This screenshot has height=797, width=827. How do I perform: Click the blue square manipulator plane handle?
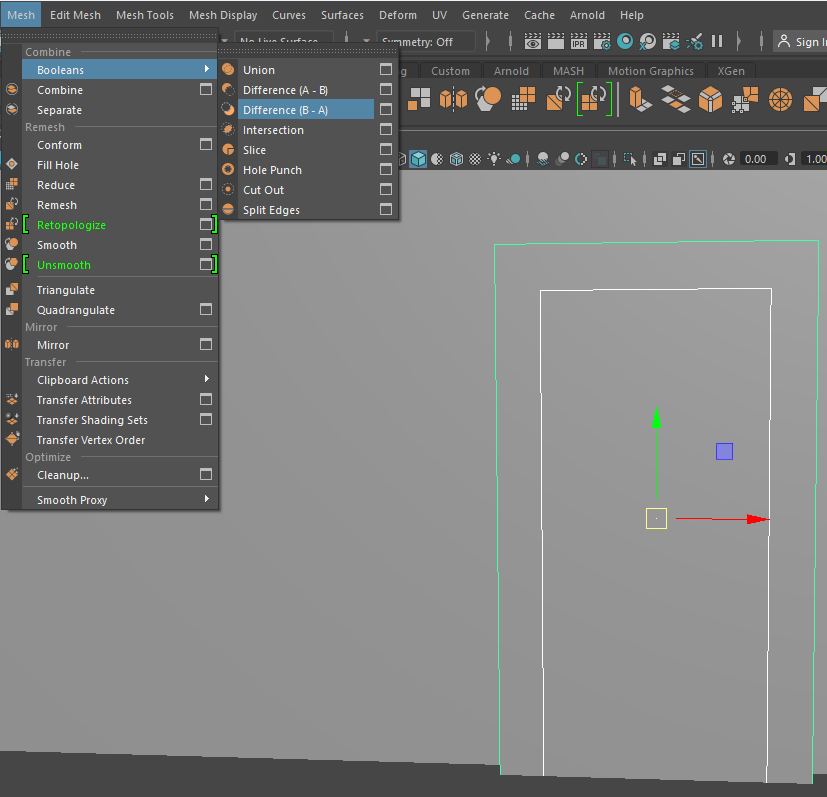click(x=724, y=452)
